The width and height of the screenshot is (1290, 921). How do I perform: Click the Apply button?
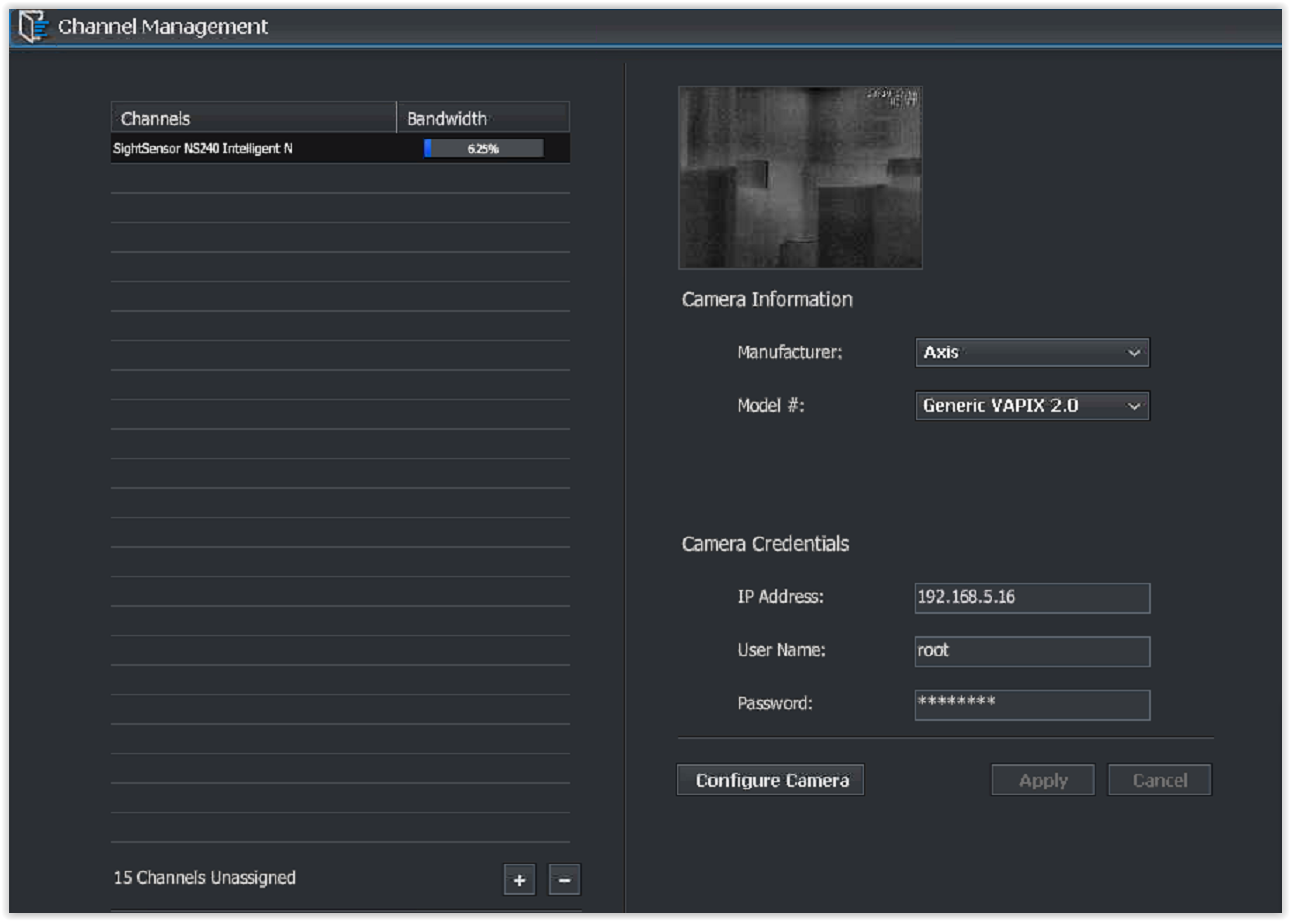(x=1043, y=780)
